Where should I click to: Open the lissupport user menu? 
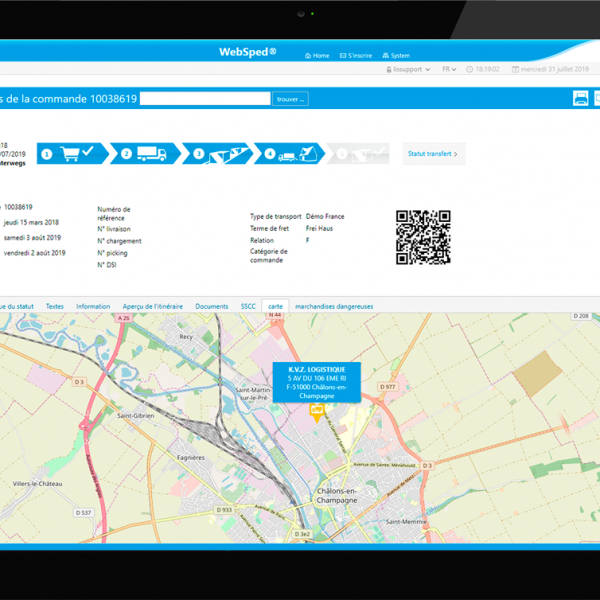[x=408, y=70]
